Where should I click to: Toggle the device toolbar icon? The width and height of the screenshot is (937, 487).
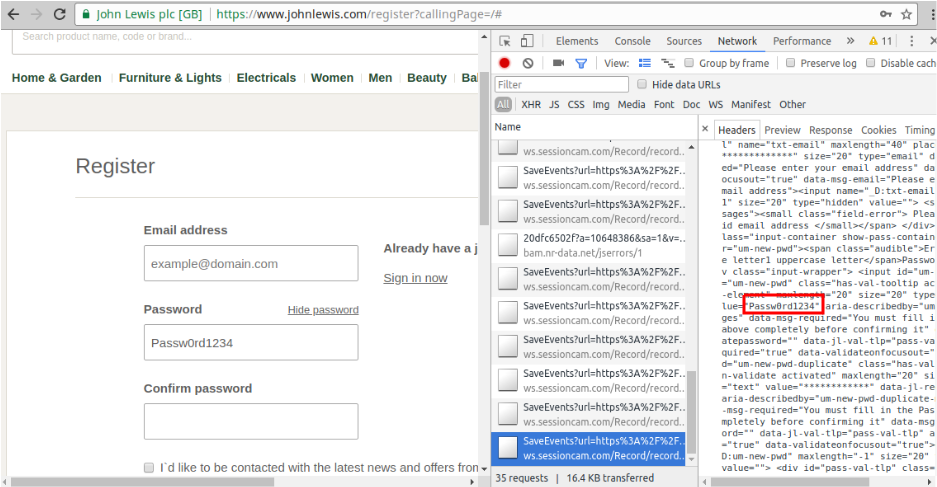[x=526, y=41]
